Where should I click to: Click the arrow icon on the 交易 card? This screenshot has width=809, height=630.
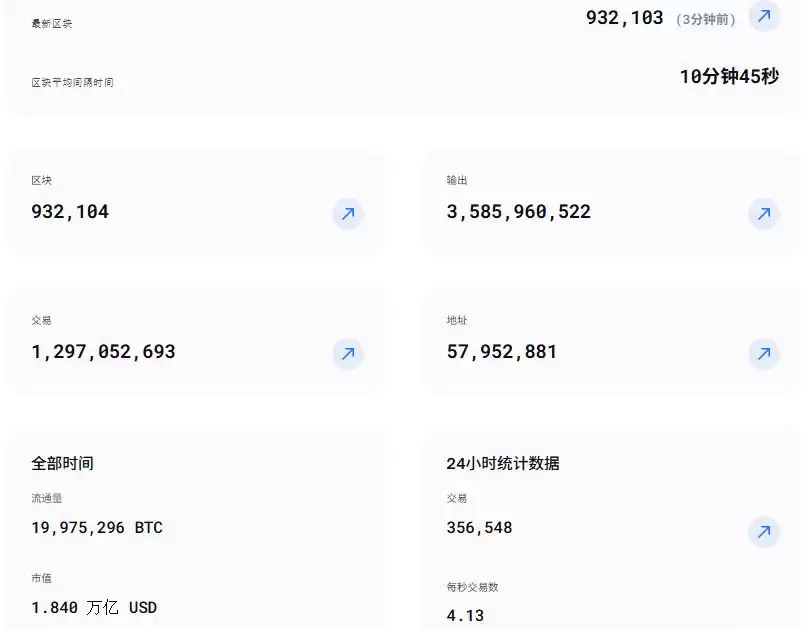tap(347, 354)
